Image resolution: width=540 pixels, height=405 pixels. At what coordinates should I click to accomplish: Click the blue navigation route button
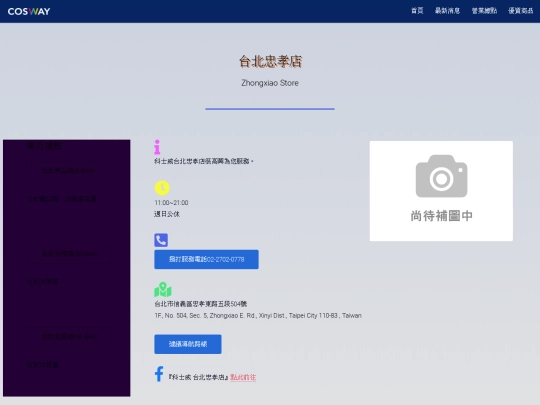coord(188,344)
